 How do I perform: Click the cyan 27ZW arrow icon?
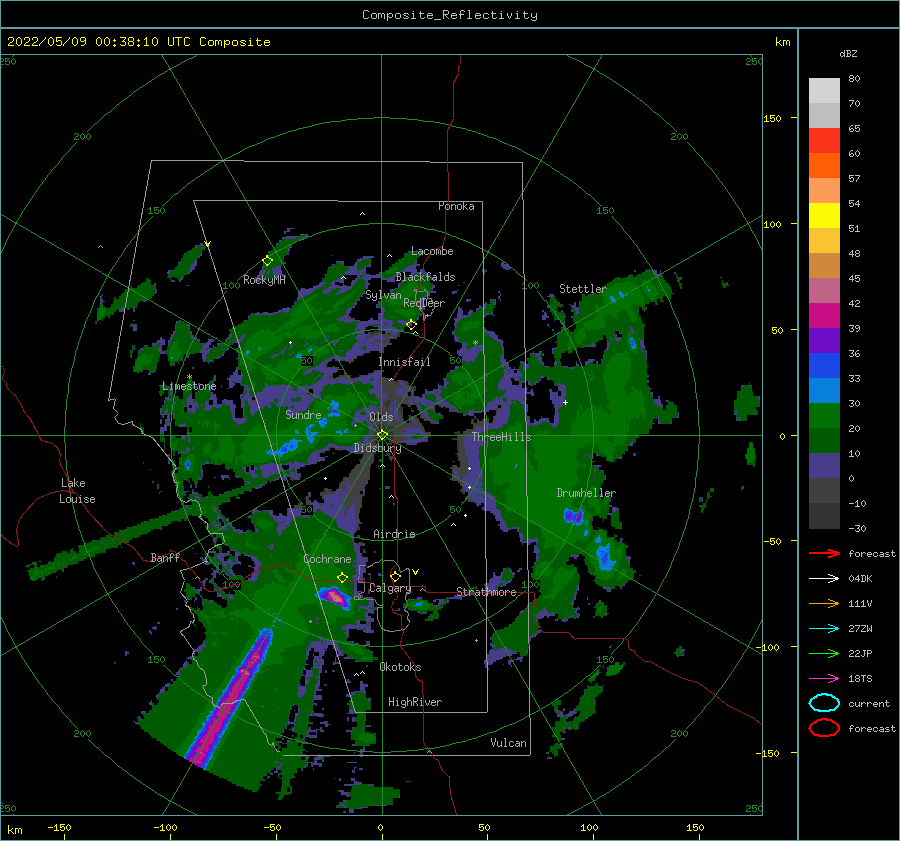coord(824,629)
